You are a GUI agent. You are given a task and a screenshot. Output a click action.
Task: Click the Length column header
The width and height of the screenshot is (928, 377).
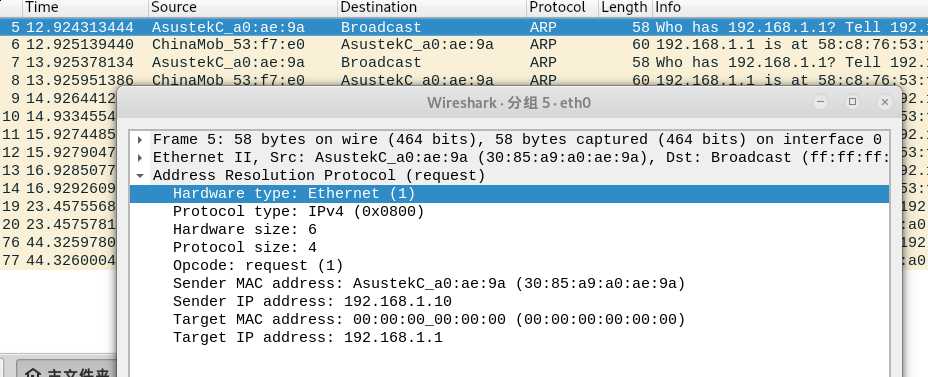624,8
